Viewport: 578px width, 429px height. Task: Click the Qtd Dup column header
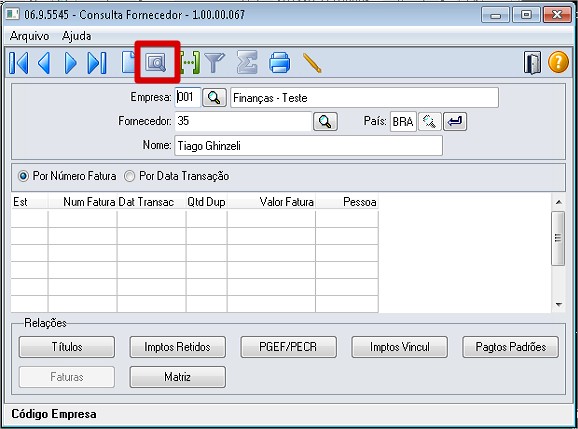[x=206, y=202]
